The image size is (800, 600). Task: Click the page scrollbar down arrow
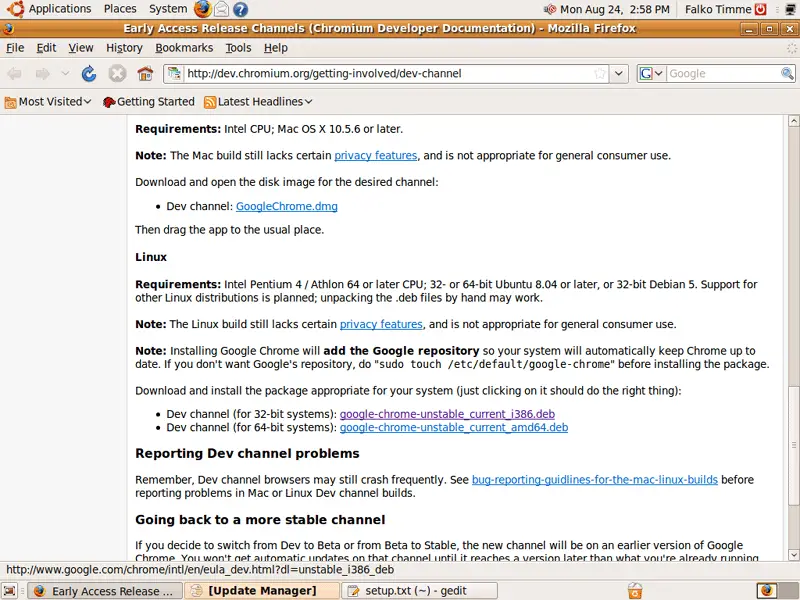(793, 554)
